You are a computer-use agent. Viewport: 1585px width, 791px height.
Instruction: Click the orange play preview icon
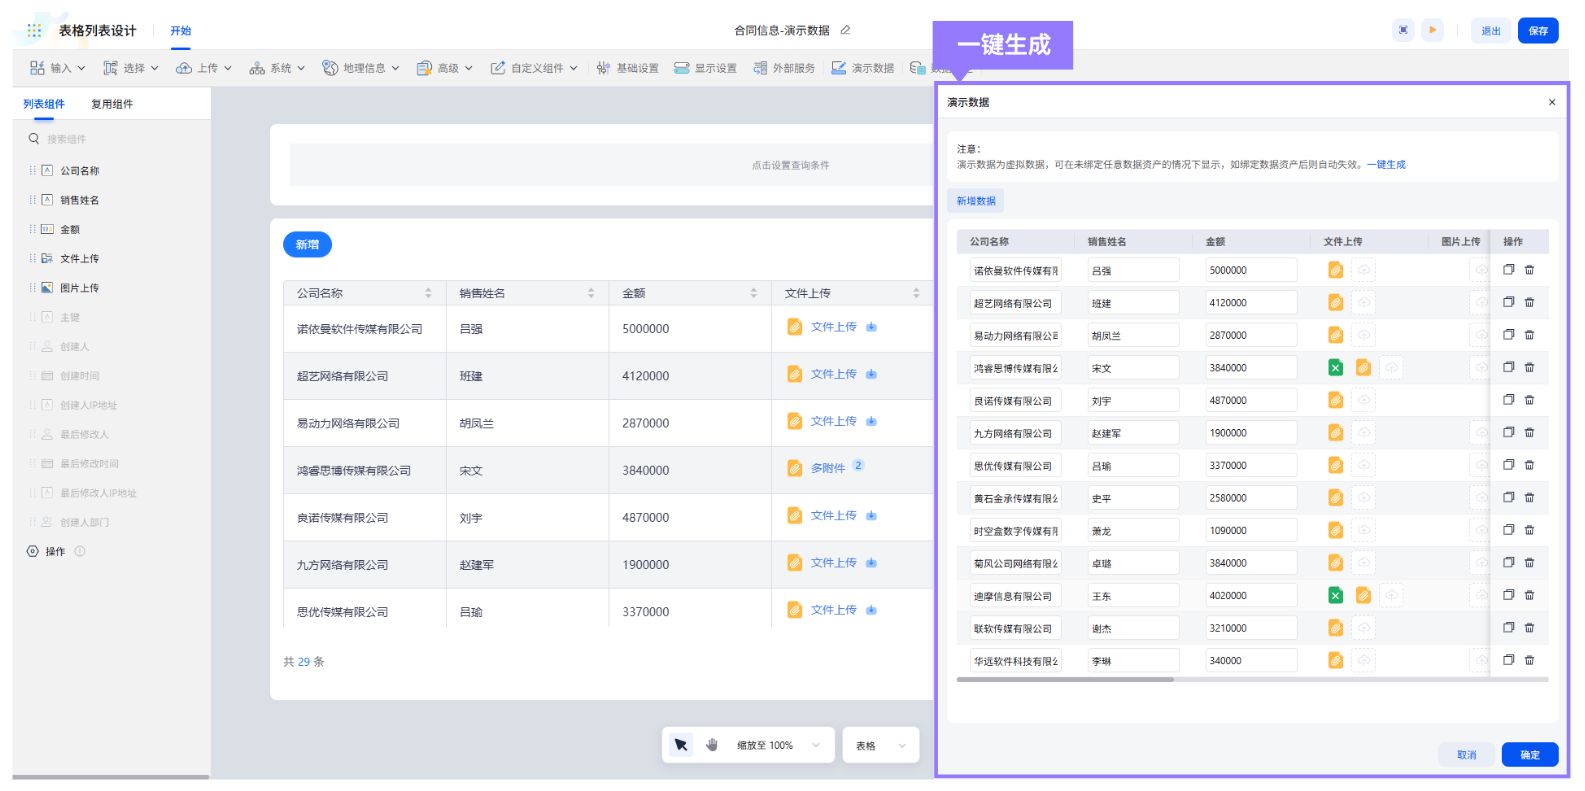pos(1433,30)
